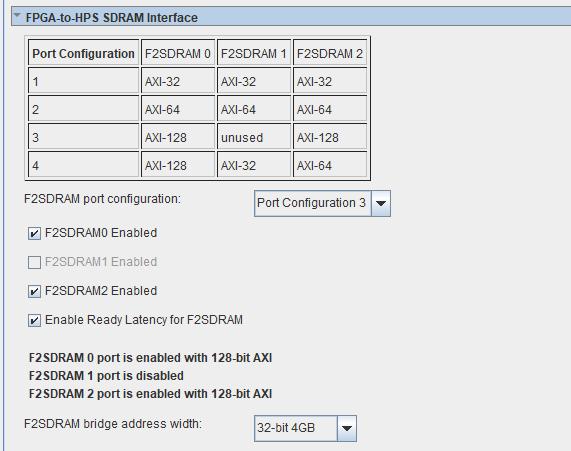Click the AXI-64 cell in row 4

[x=330, y=166]
